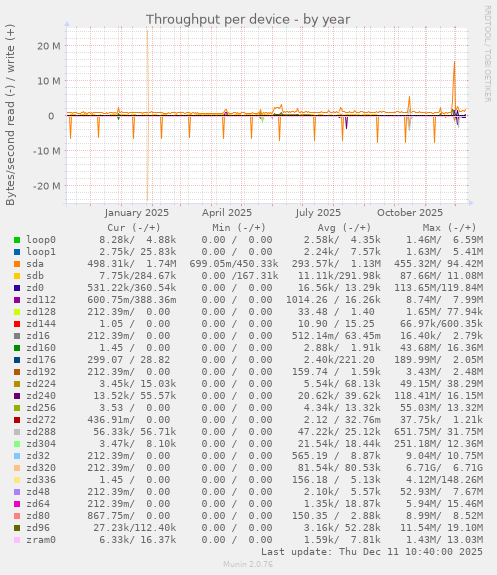Select the 'zd160' device label
This screenshot has height=575, width=497.
coord(41,348)
